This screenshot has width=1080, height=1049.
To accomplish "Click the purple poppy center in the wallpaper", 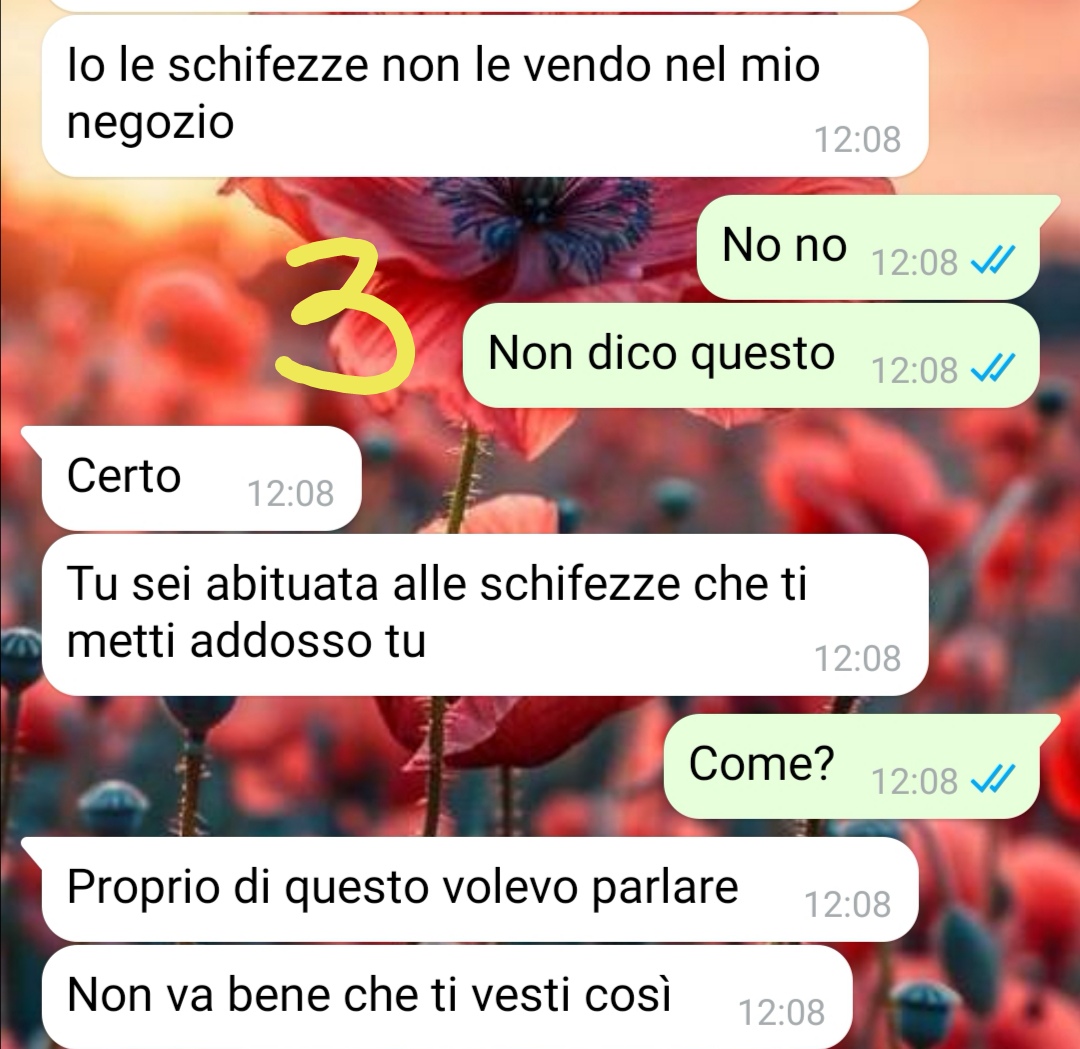I will (x=544, y=214).
